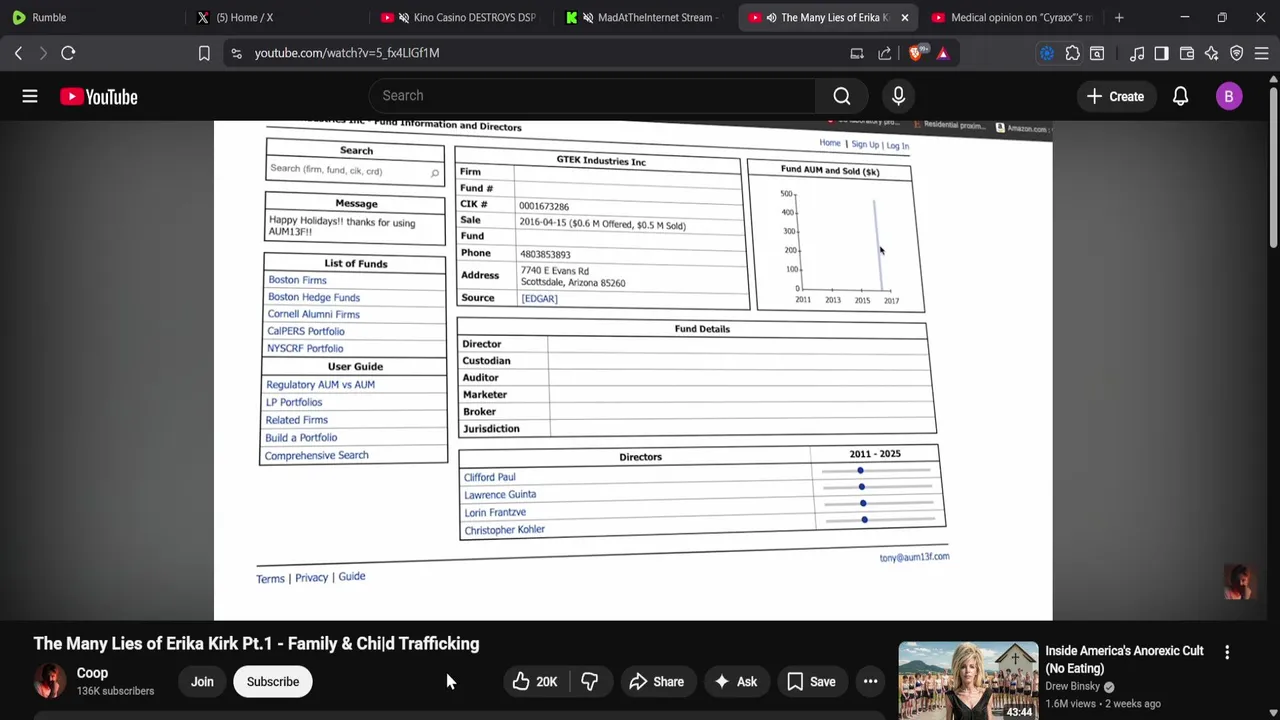Open Inside America's Anorexic Cult video title
The height and width of the screenshot is (720, 1280).
tap(1124, 659)
